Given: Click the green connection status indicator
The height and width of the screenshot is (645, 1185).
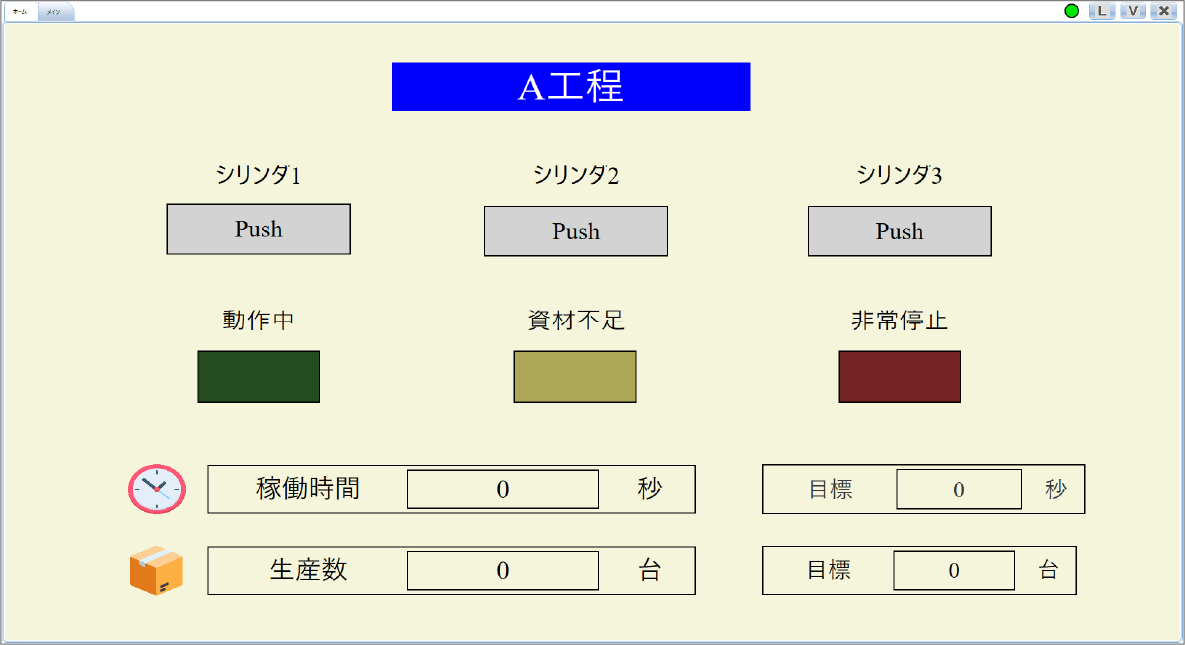Looking at the screenshot, I should 1071,11.
